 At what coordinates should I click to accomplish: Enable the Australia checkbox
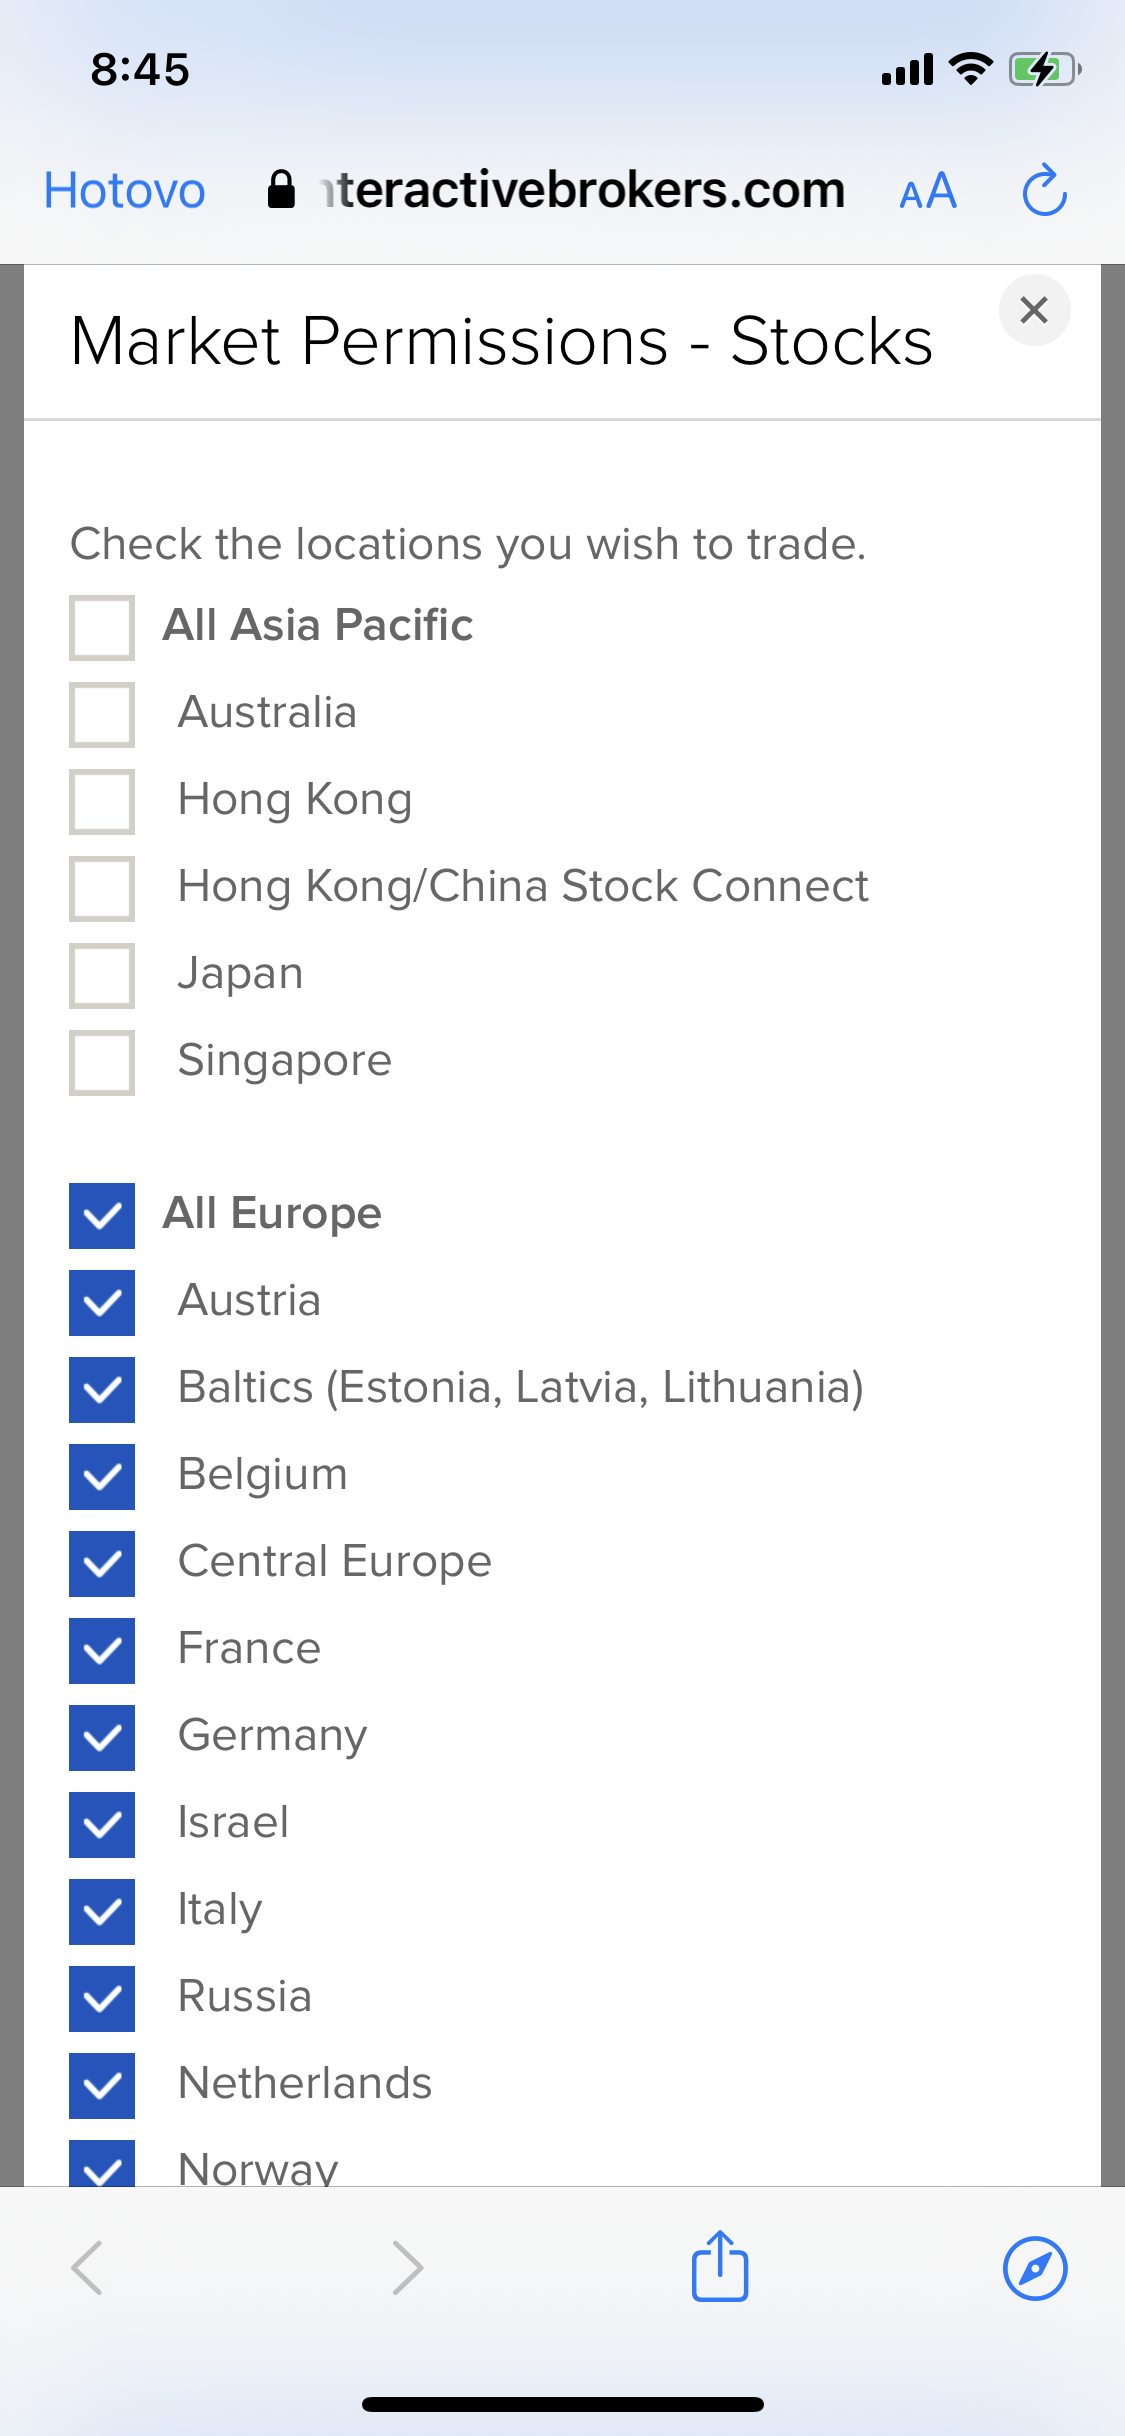pyautogui.click(x=102, y=715)
